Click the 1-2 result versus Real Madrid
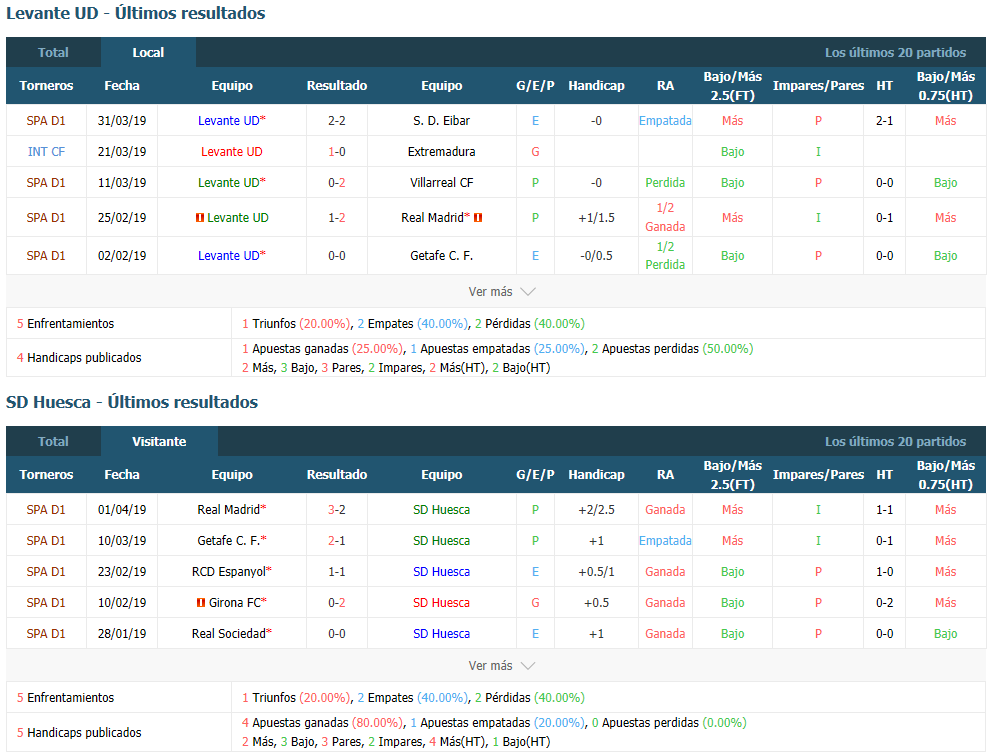 coord(337,218)
